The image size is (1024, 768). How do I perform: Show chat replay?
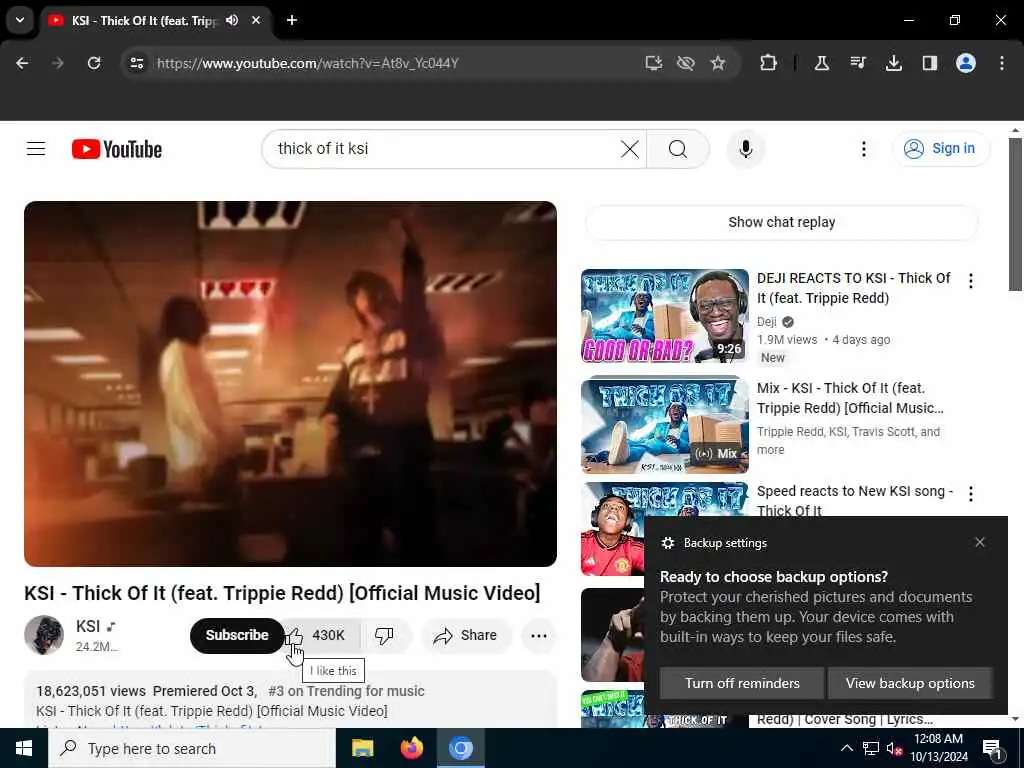tap(782, 222)
